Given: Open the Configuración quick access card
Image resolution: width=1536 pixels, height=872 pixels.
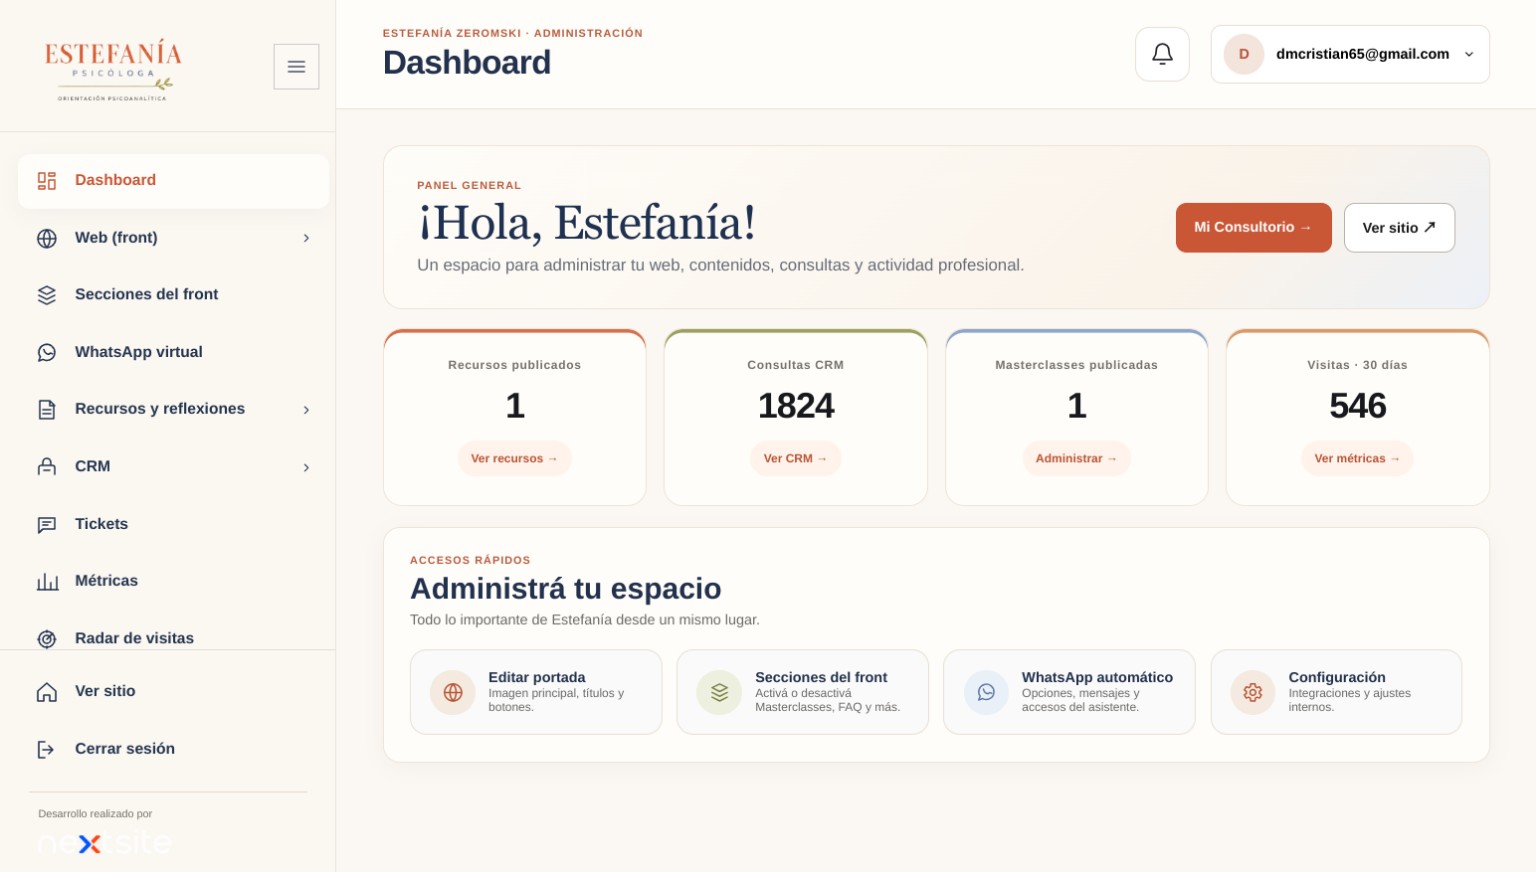Looking at the screenshot, I should pyautogui.click(x=1336, y=692).
